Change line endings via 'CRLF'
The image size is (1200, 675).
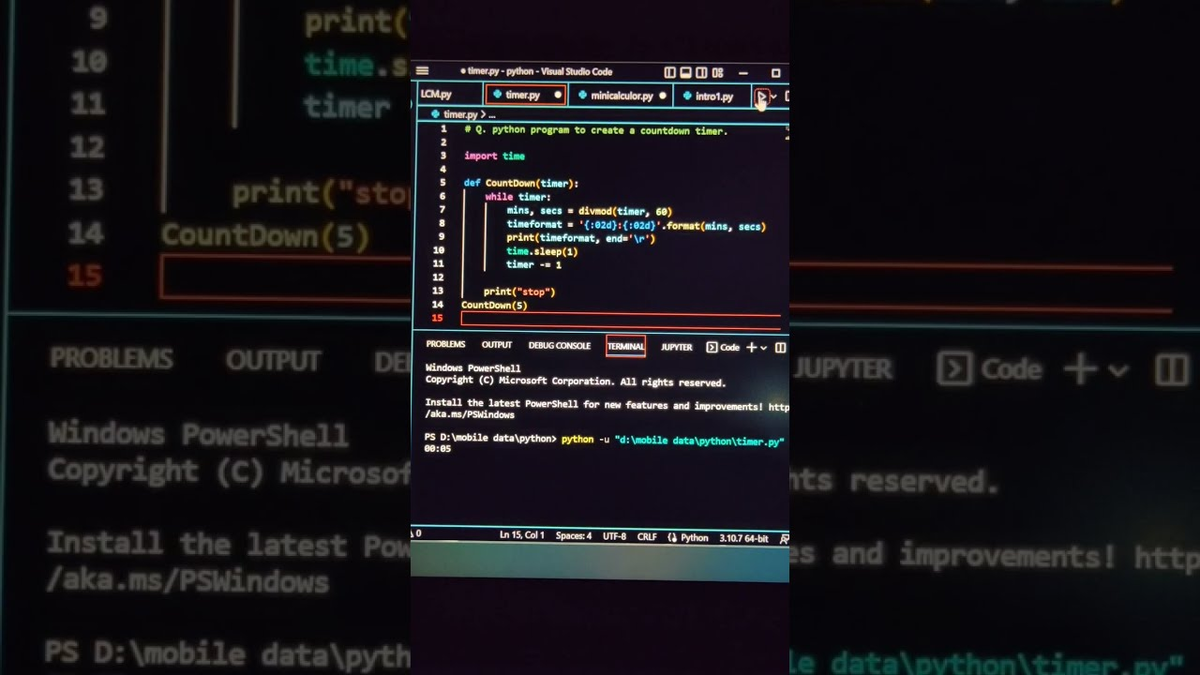tap(647, 537)
